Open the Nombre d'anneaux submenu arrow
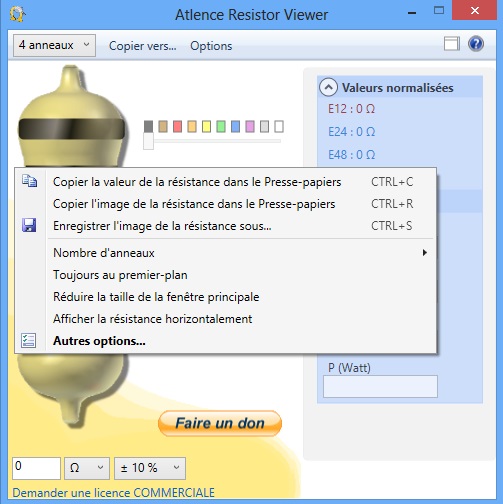 pyautogui.click(x=425, y=253)
